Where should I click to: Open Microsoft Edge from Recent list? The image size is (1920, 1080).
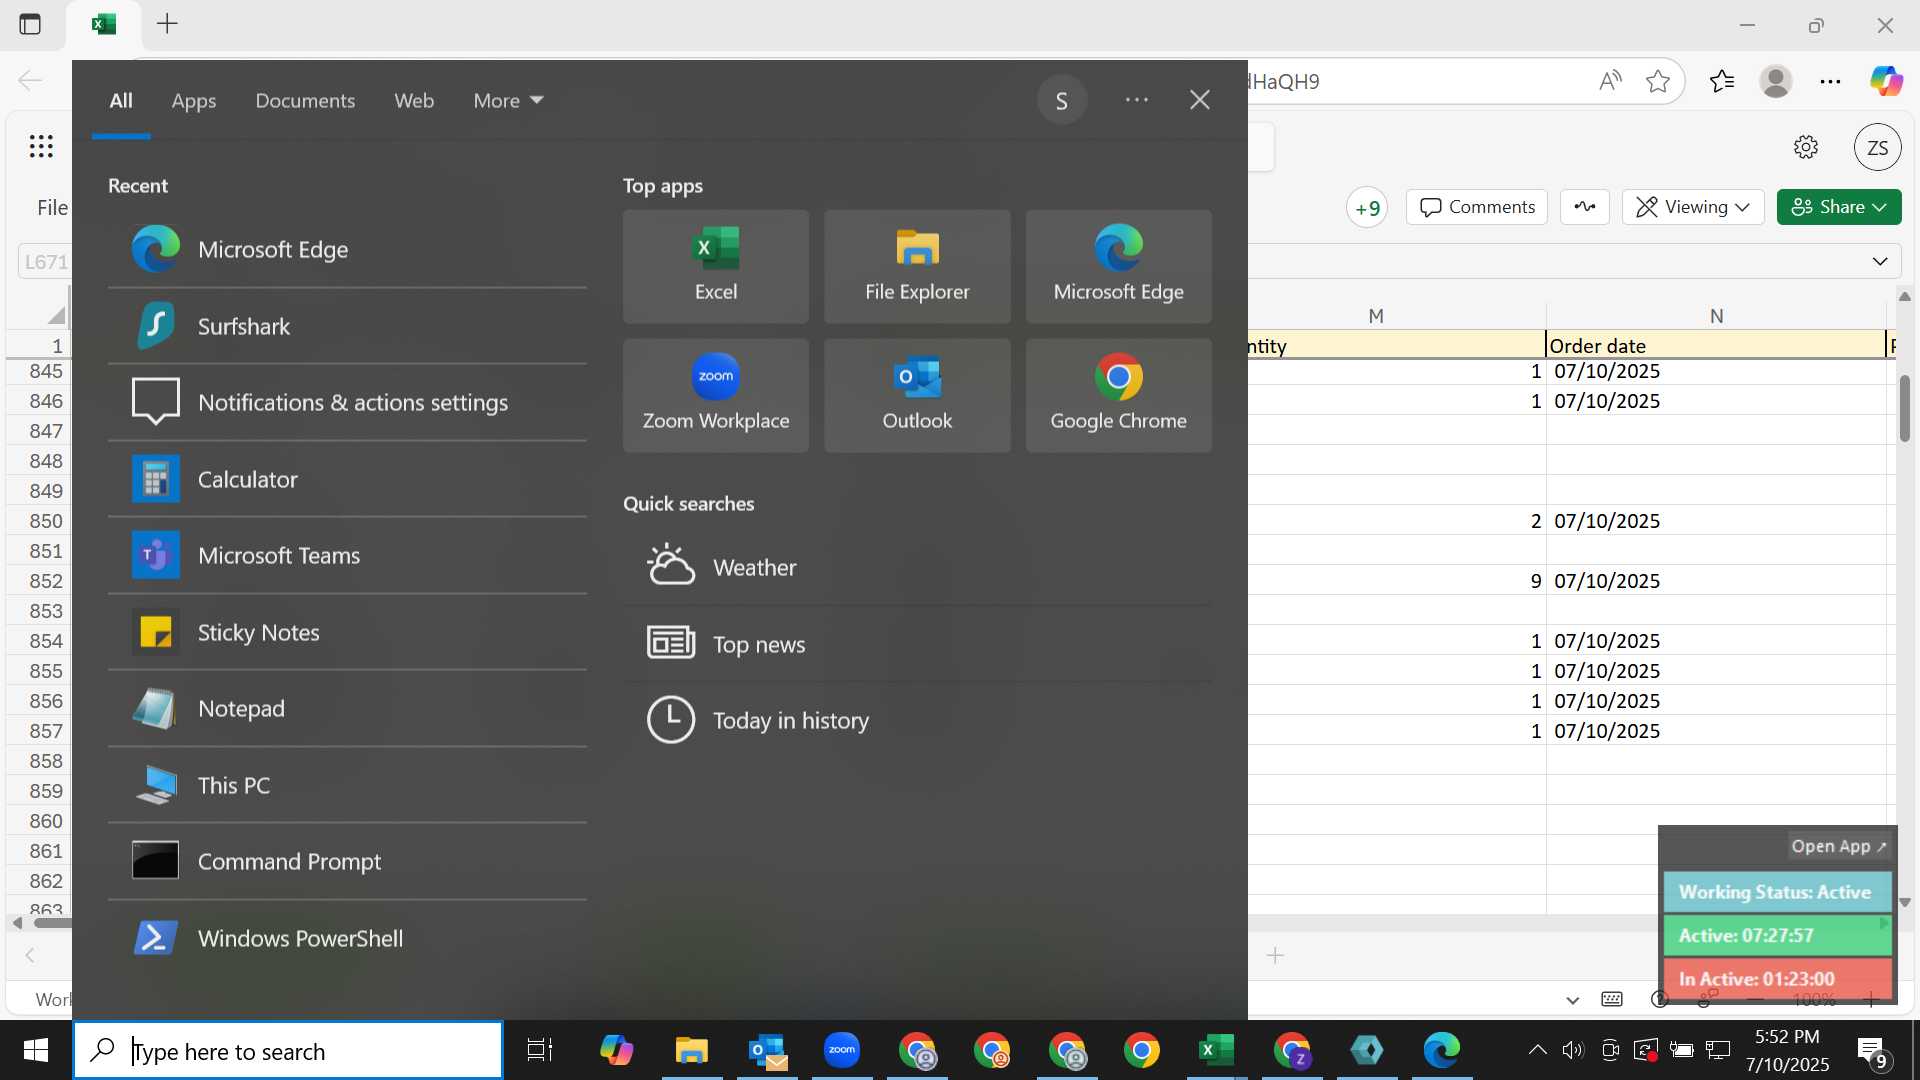tap(347, 249)
